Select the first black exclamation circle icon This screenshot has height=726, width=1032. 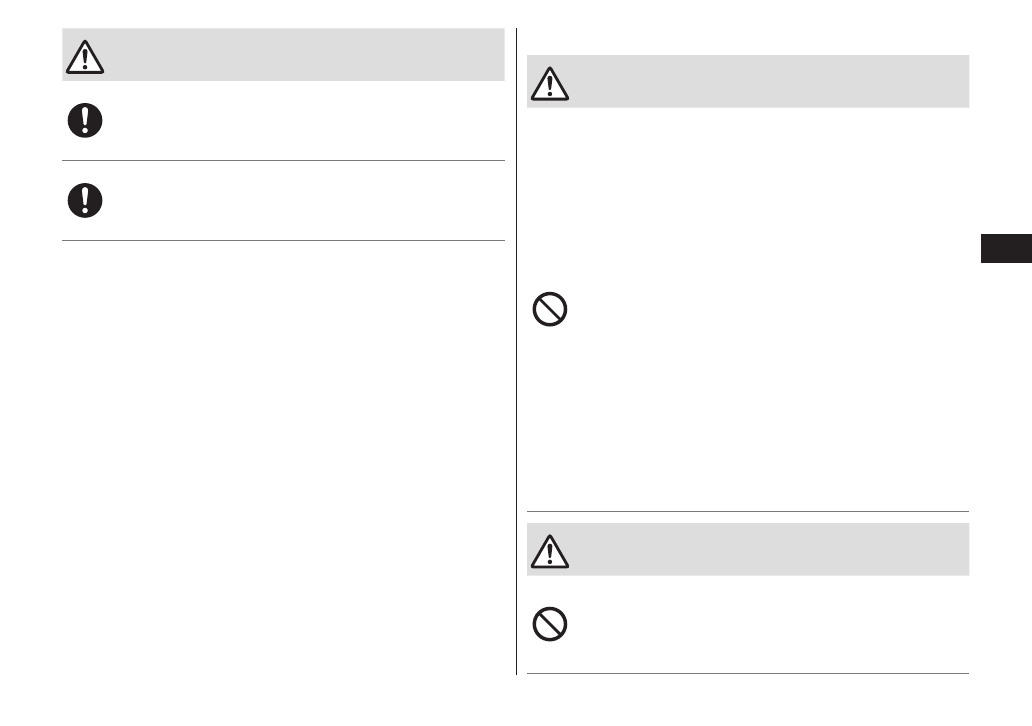(86, 121)
